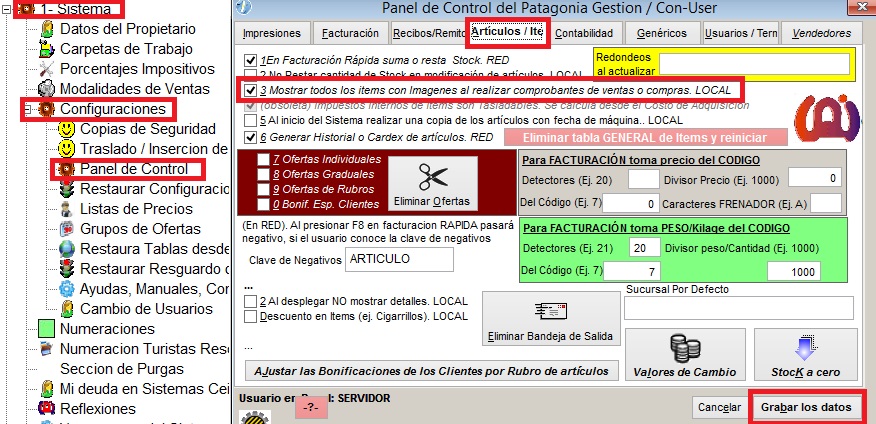Toggle option 1 Facturación Rápida suma o resta Stock
876x424 pixels.
tap(250, 60)
